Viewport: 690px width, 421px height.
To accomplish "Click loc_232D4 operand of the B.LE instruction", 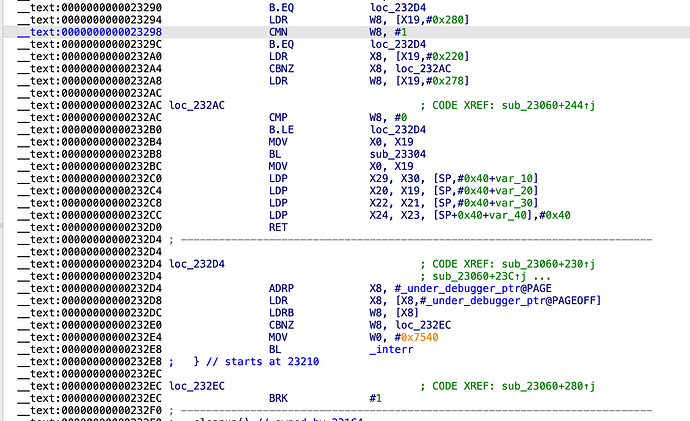I will click(x=397, y=130).
